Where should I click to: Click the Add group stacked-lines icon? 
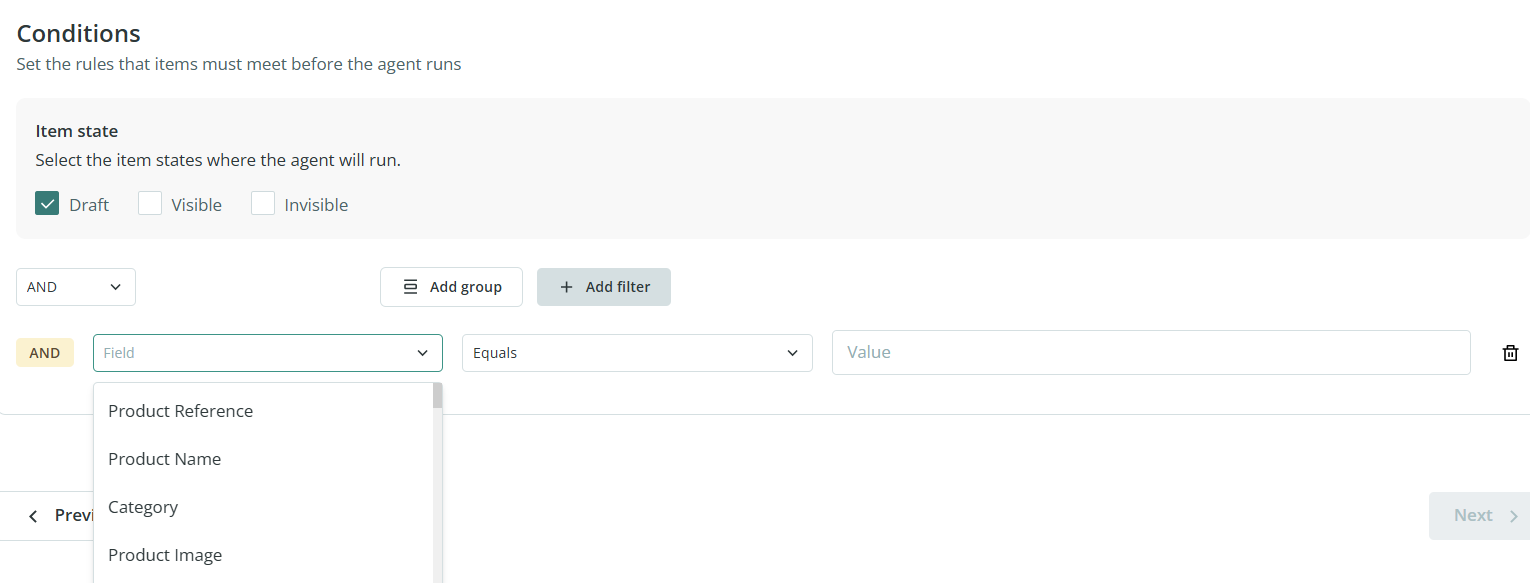click(x=410, y=287)
